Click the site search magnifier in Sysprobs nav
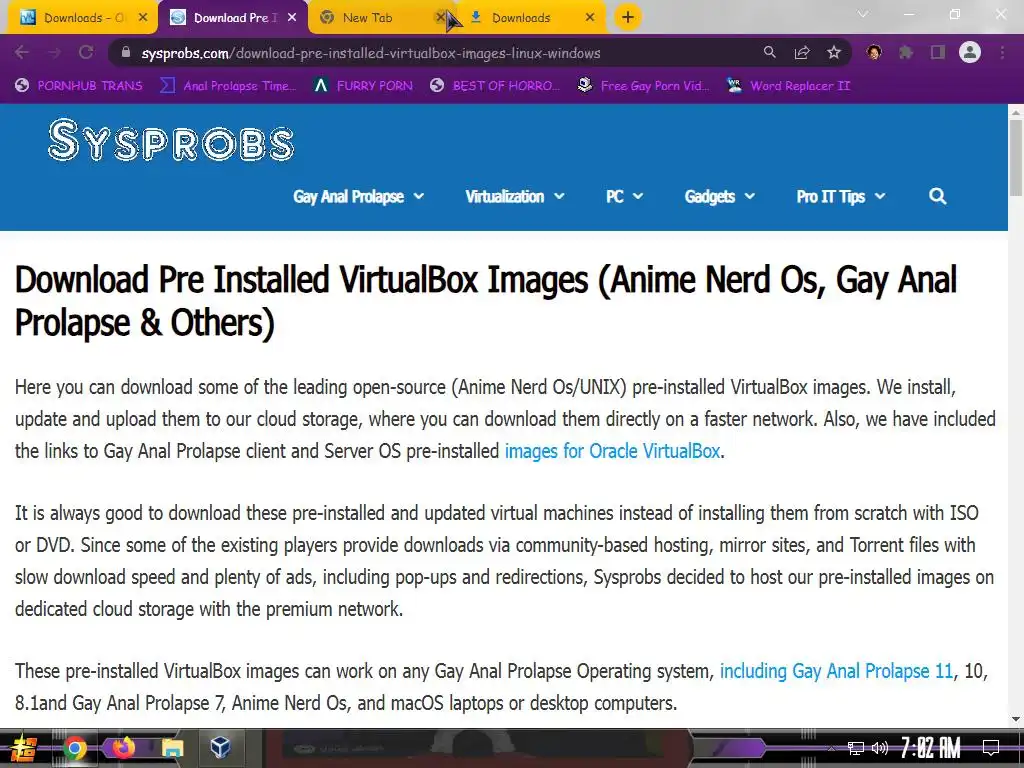Screen dimensions: 1024x768 (938, 197)
